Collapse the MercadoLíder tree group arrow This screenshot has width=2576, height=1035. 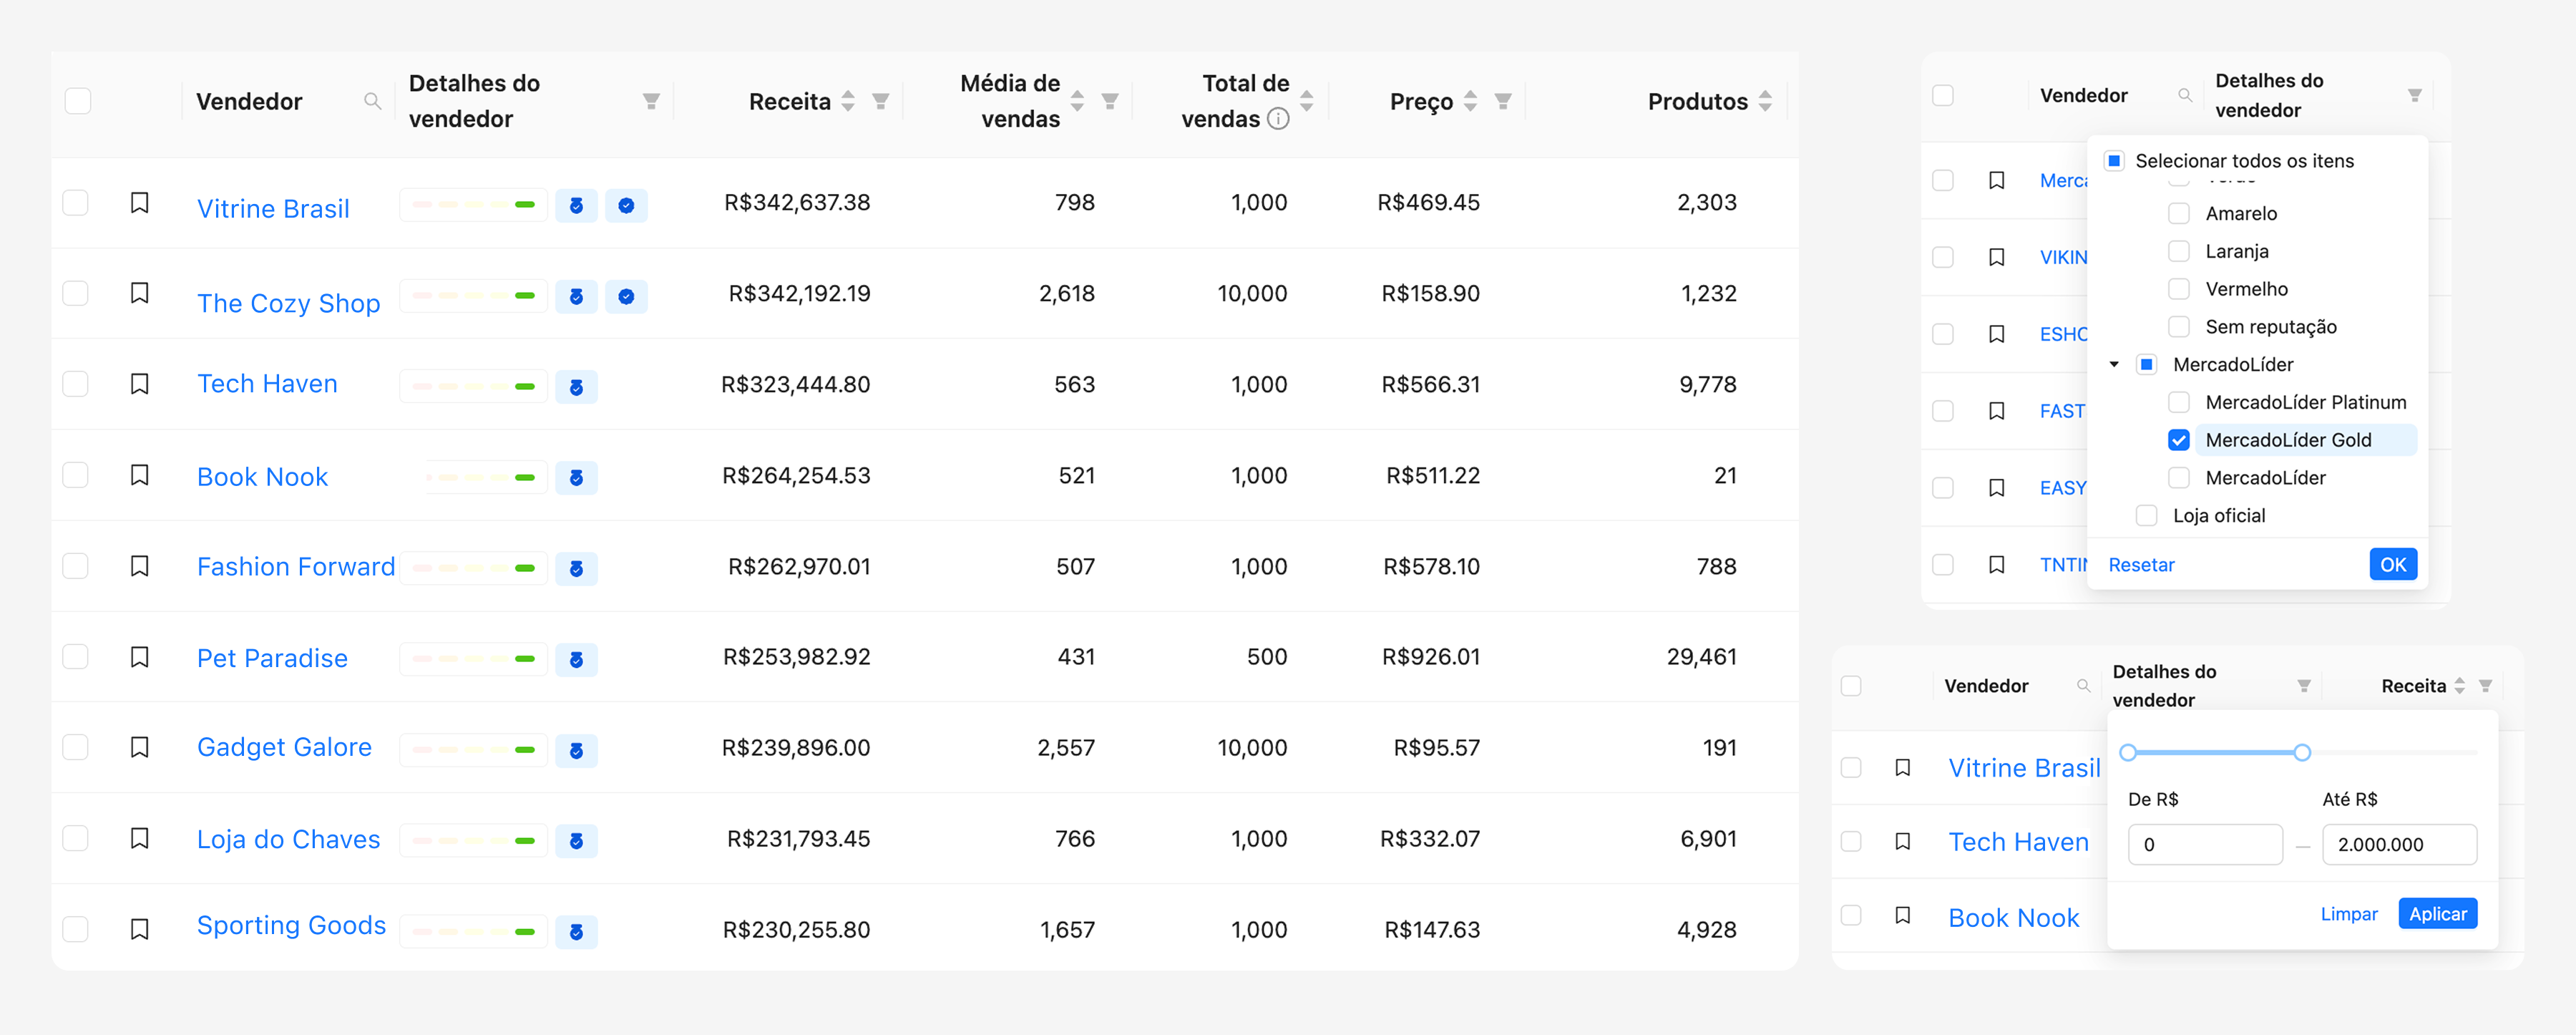[x=2114, y=365]
